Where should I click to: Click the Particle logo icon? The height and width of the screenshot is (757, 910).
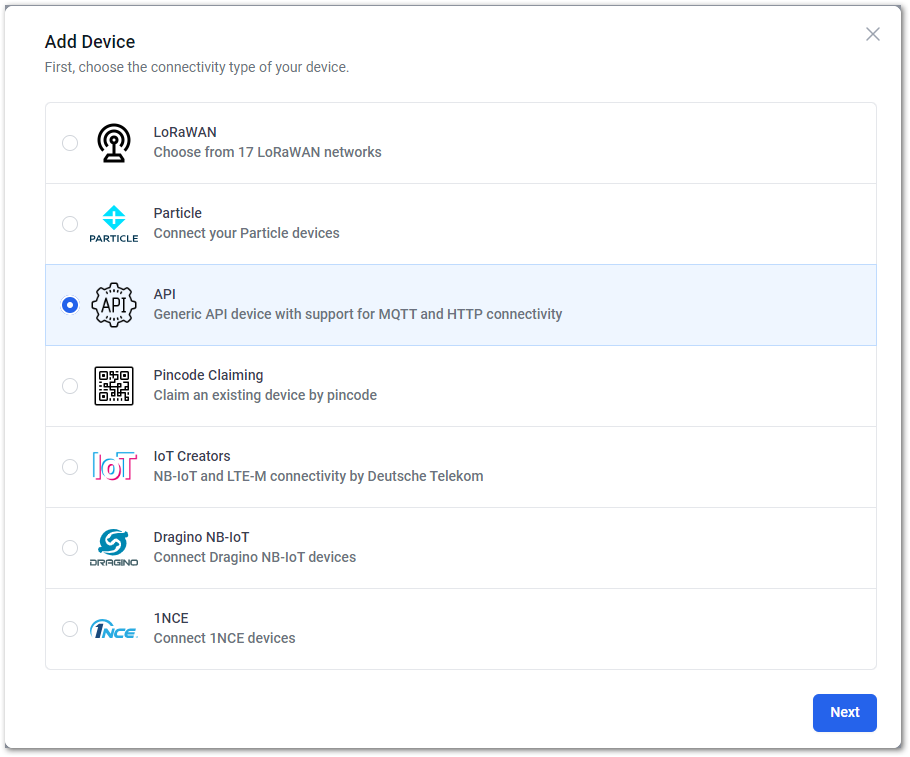coord(114,224)
